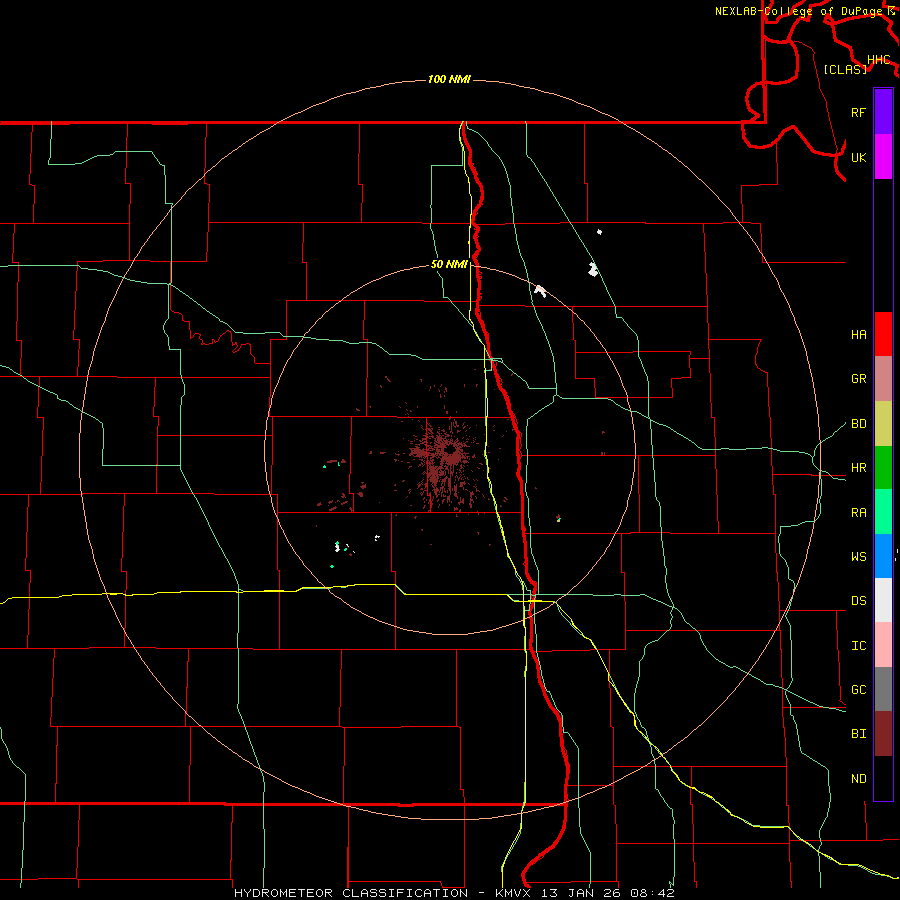Click the HHC product label
The image size is (900, 900).
point(878,60)
